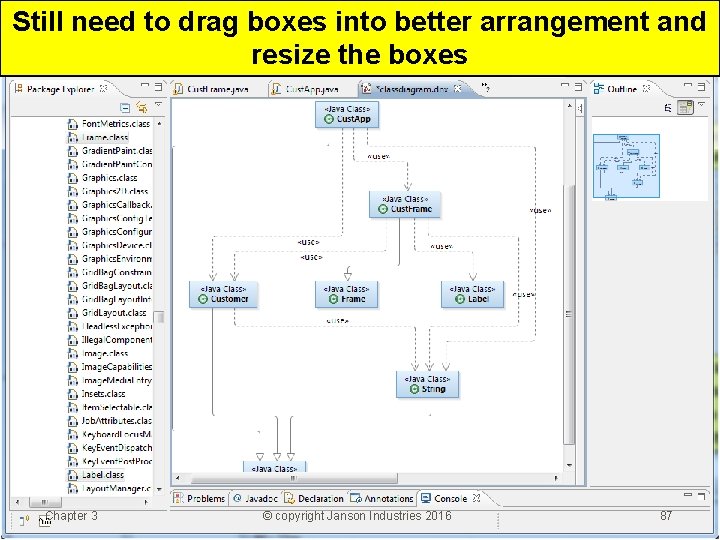Open the Problems tab

(200, 499)
